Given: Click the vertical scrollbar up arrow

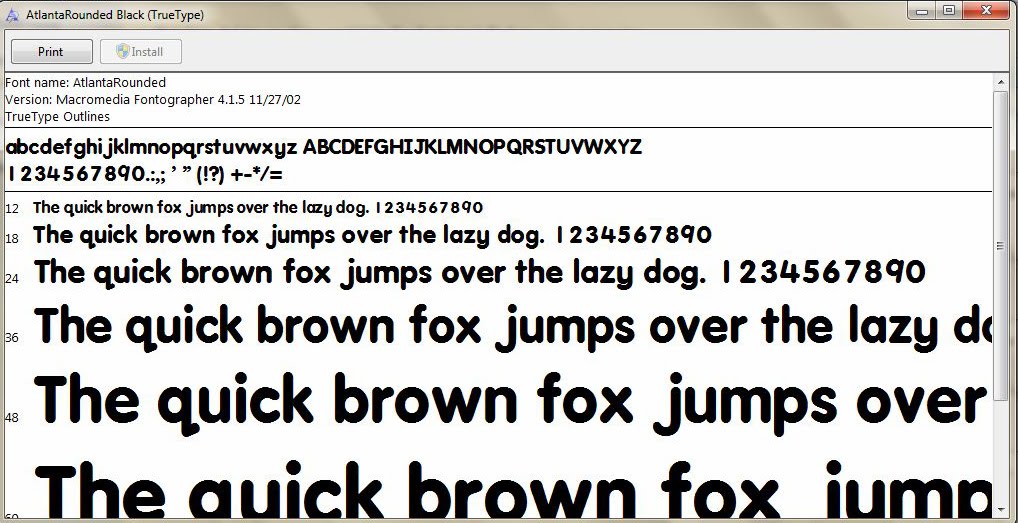Looking at the screenshot, I should pos(1000,82).
